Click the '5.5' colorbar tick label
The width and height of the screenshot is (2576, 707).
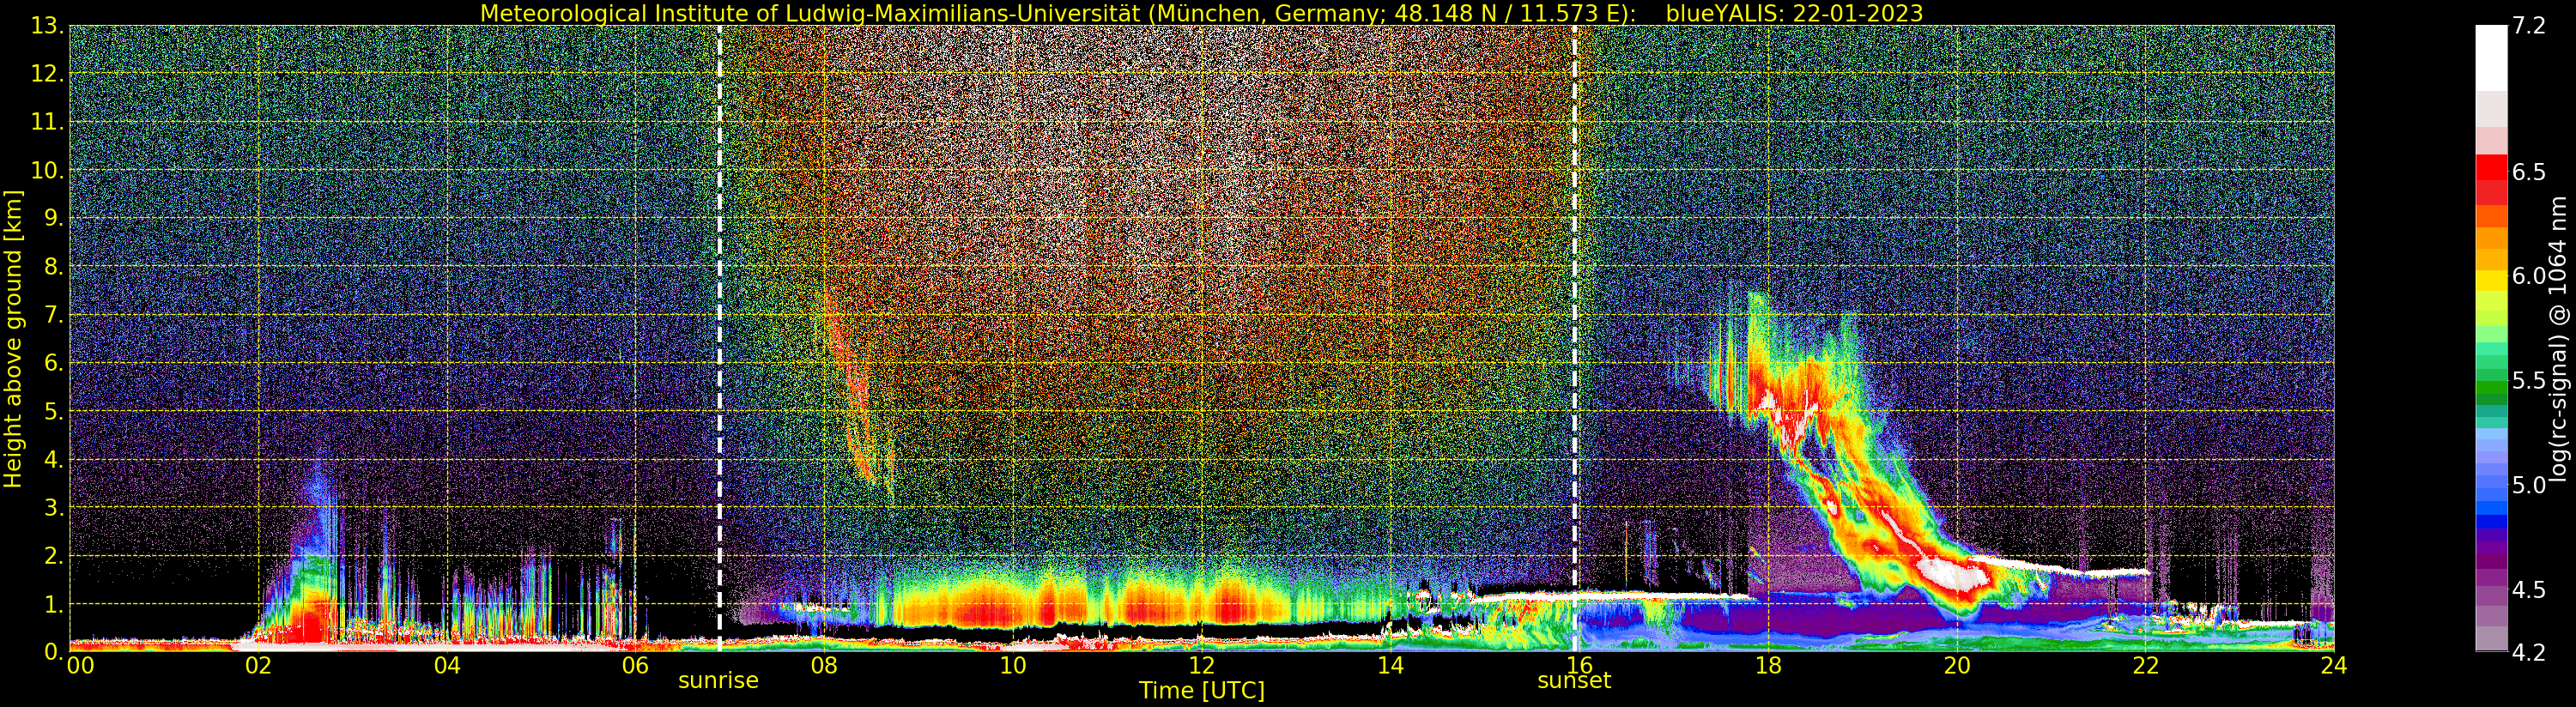pyautogui.click(x=2529, y=381)
